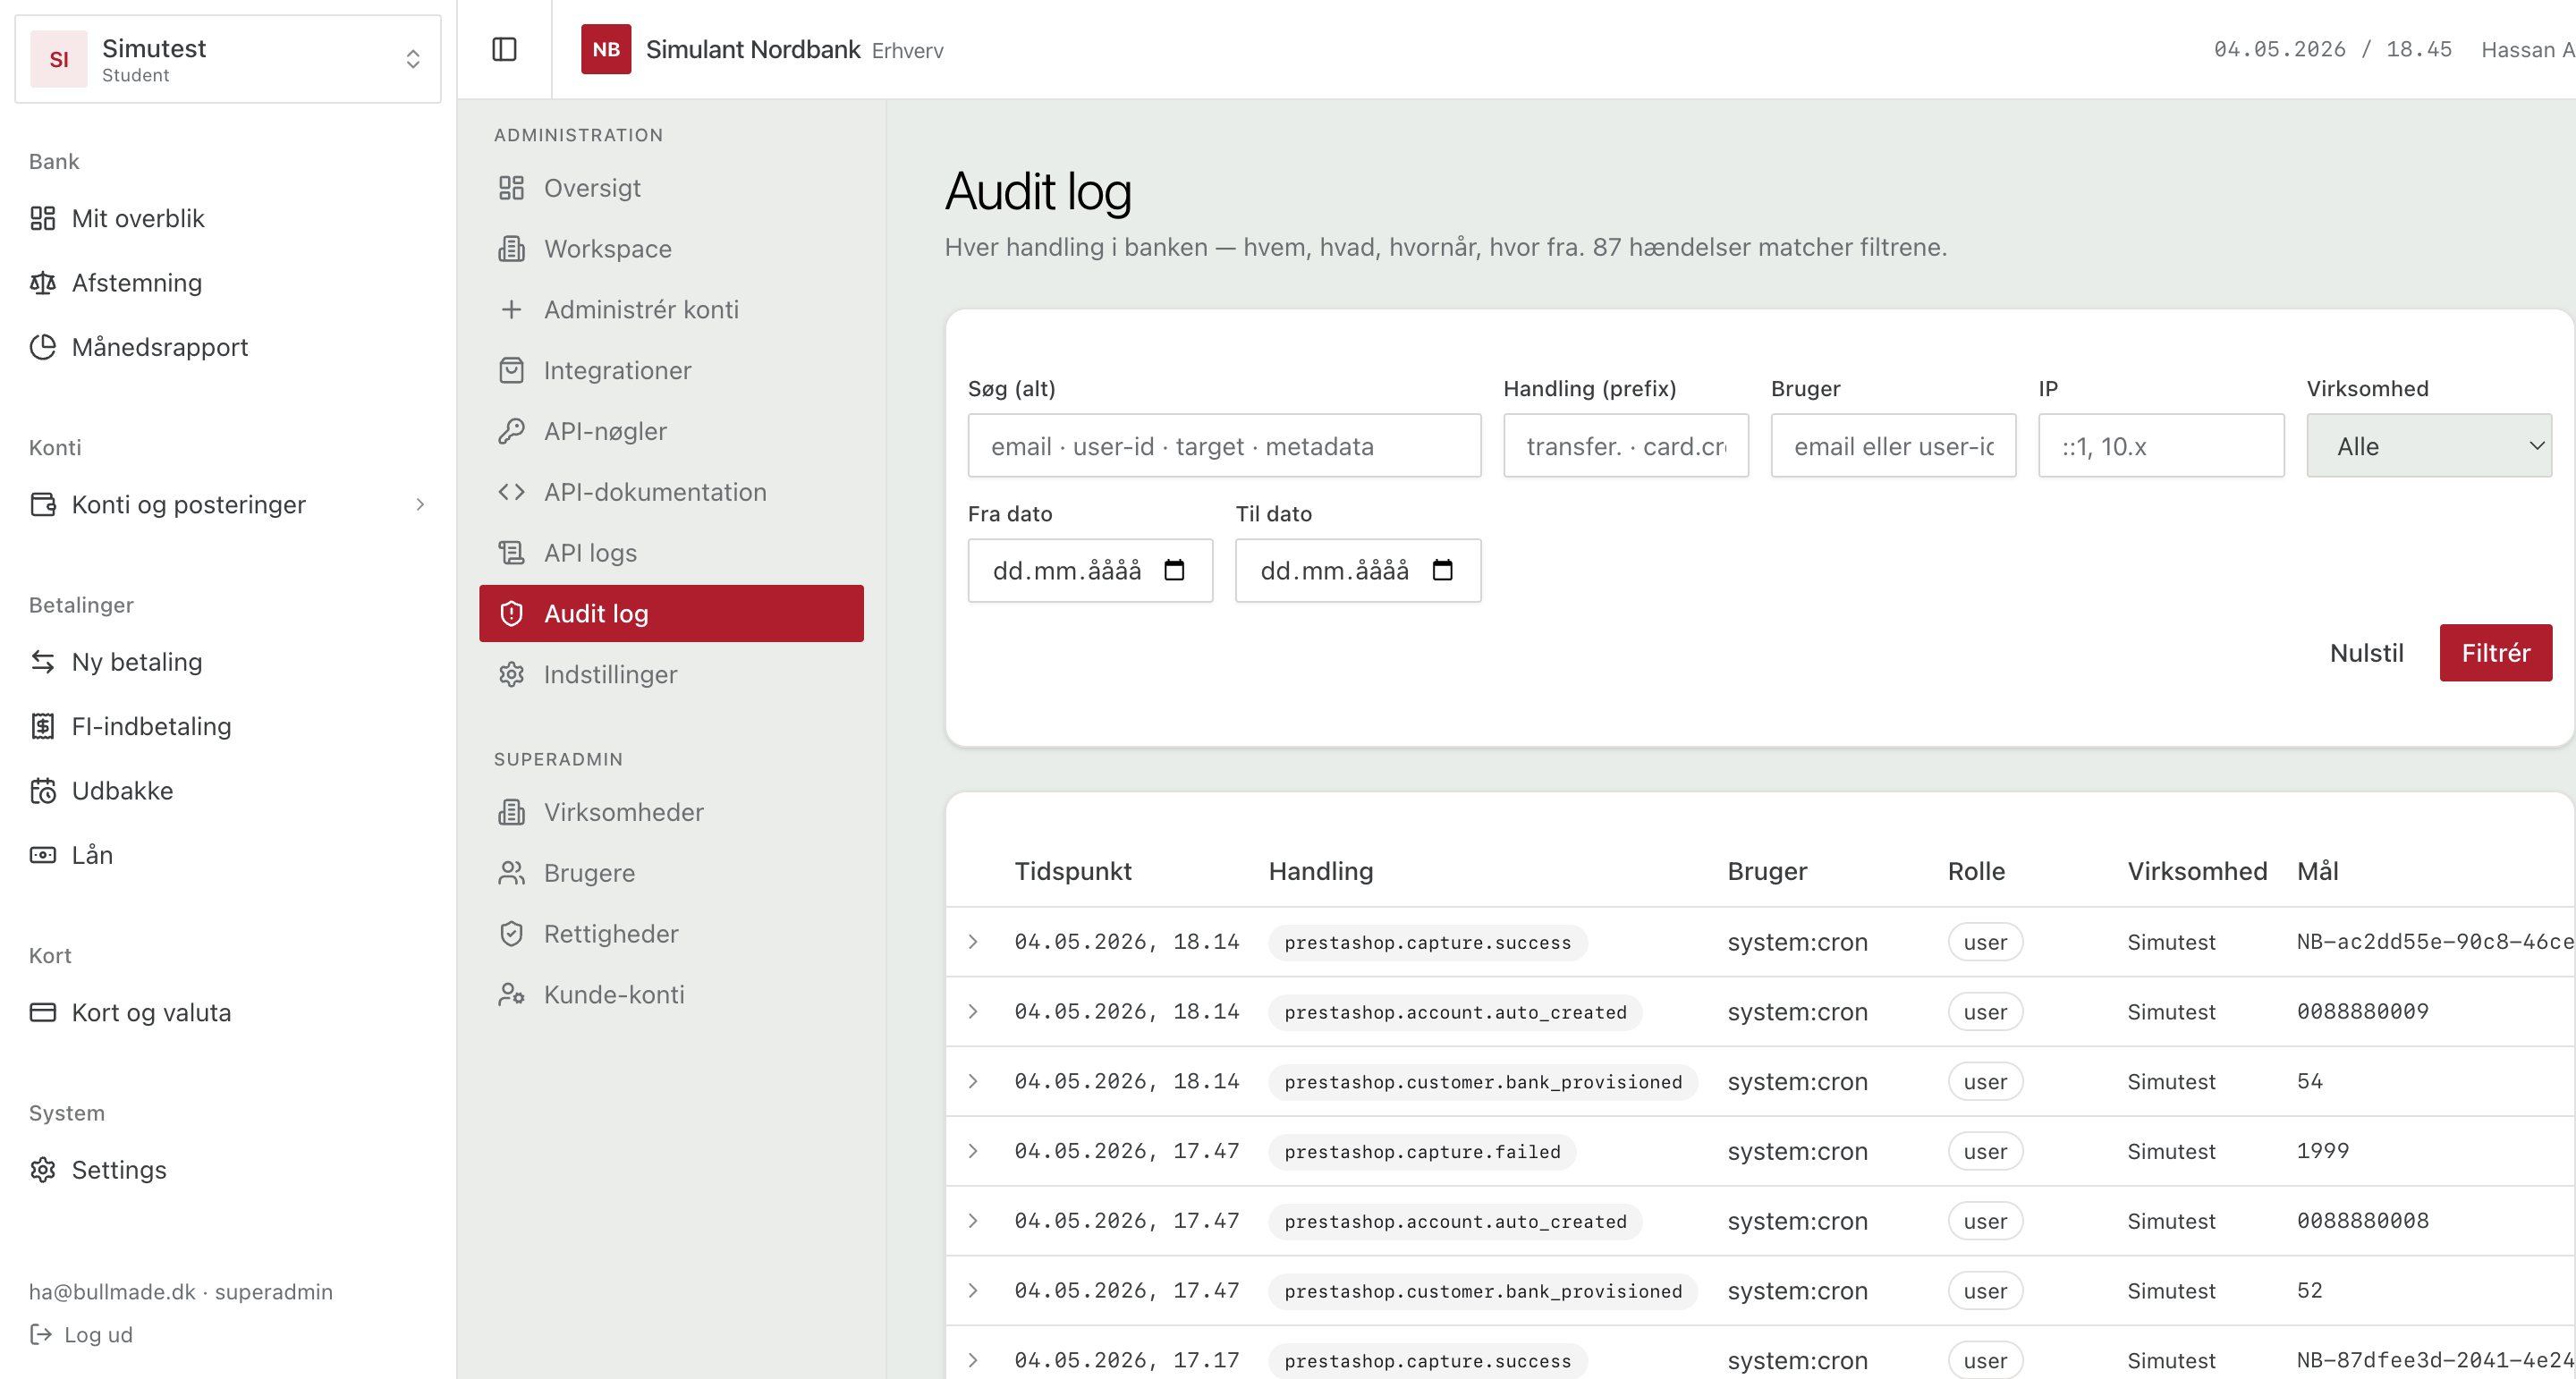This screenshot has height=1379, width=2576.
Task: Open Mit overblik dashboard icon
Action: pyautogui.click(x=43, y=218)
